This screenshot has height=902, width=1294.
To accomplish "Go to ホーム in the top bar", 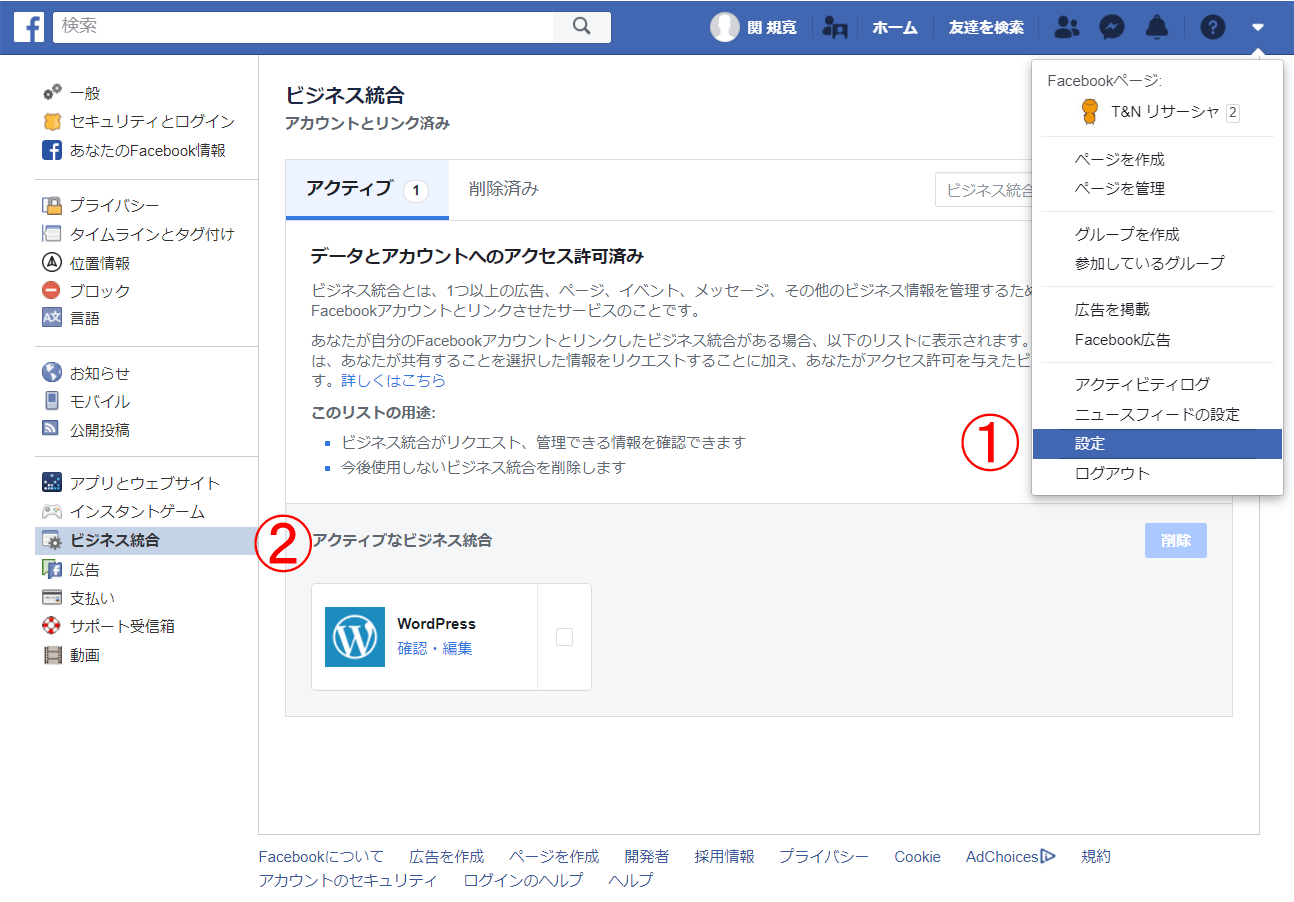I will pos(895,27).
